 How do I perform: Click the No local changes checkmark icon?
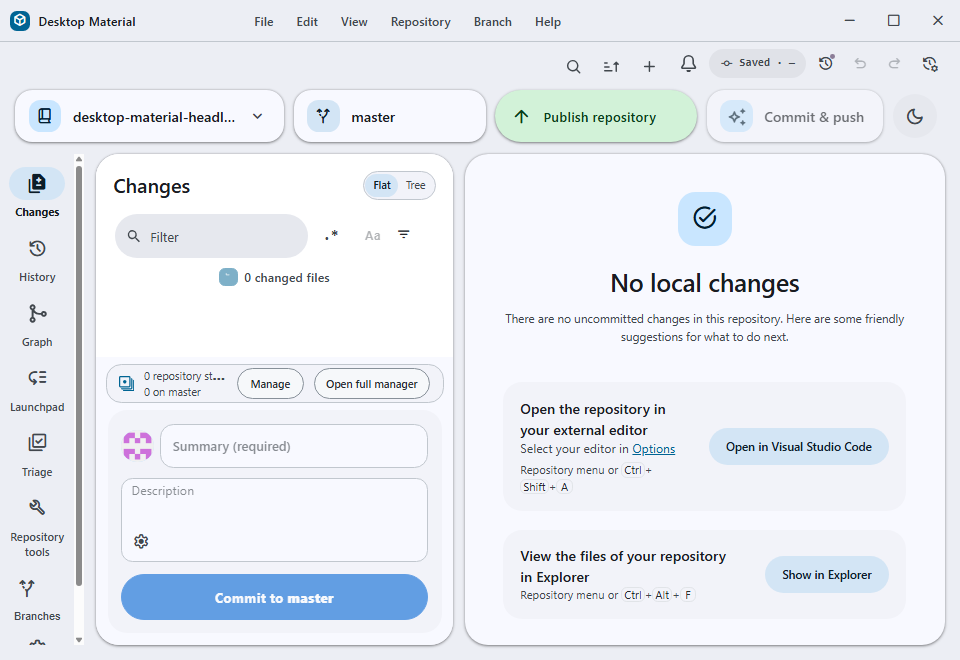(705, 219)
